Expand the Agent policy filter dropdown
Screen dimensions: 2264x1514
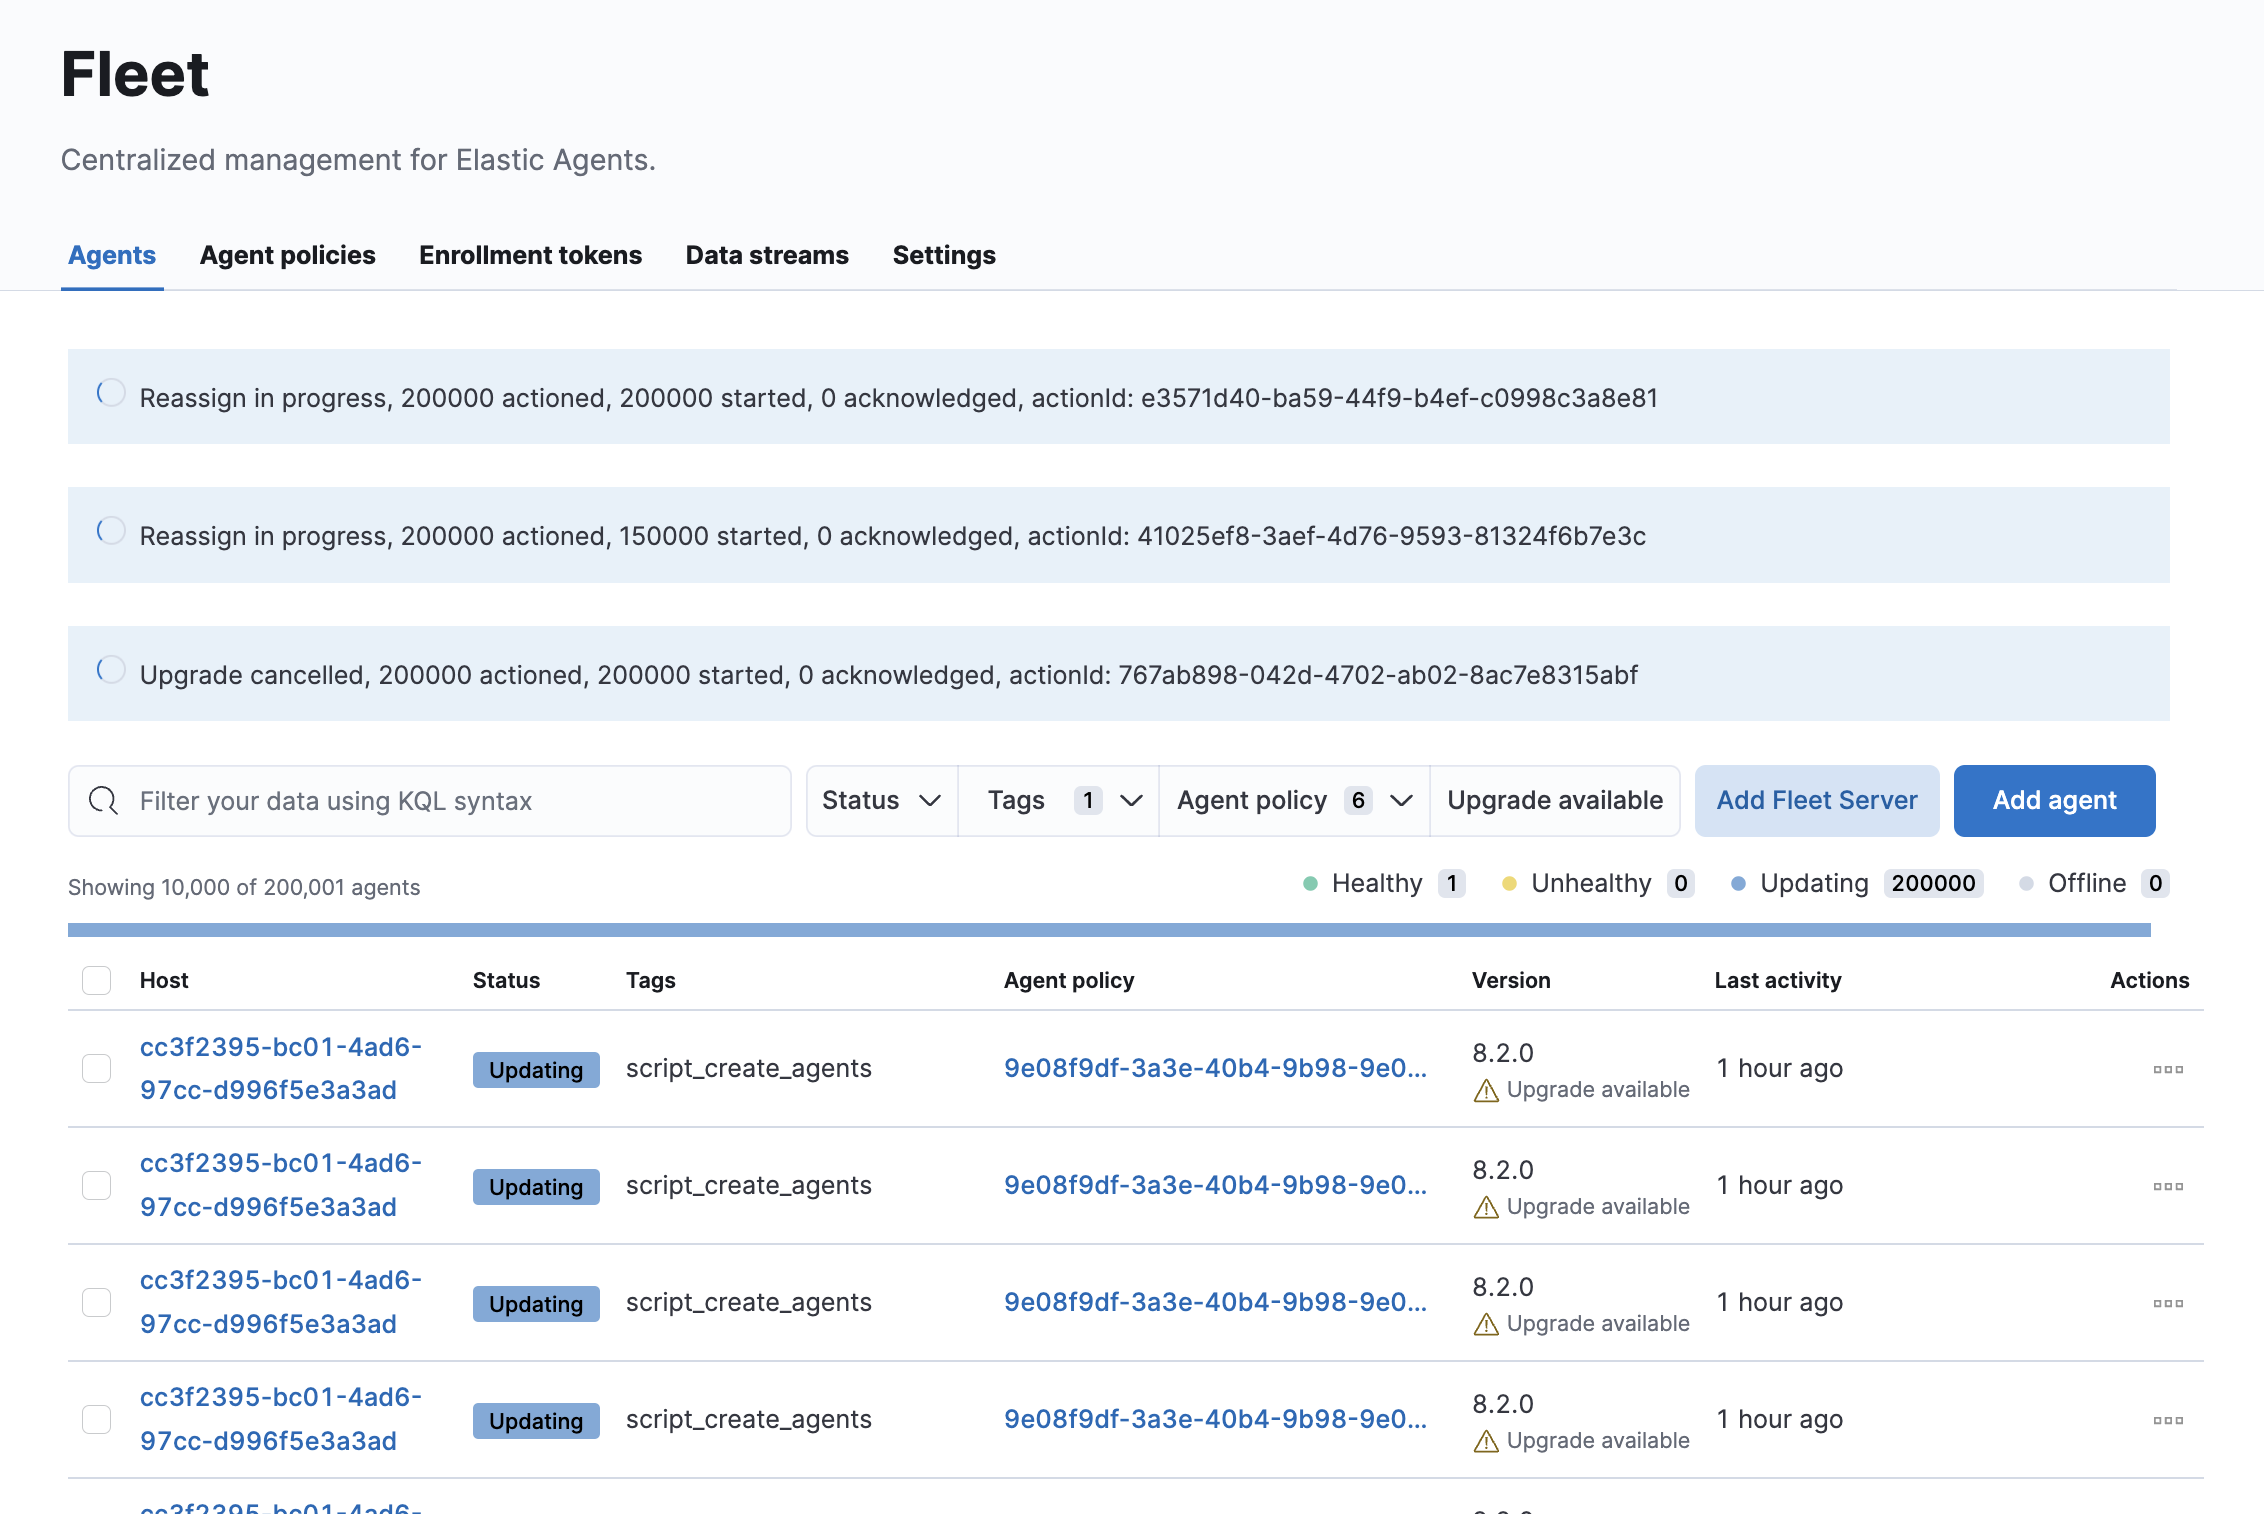(x=1294, y=800)
